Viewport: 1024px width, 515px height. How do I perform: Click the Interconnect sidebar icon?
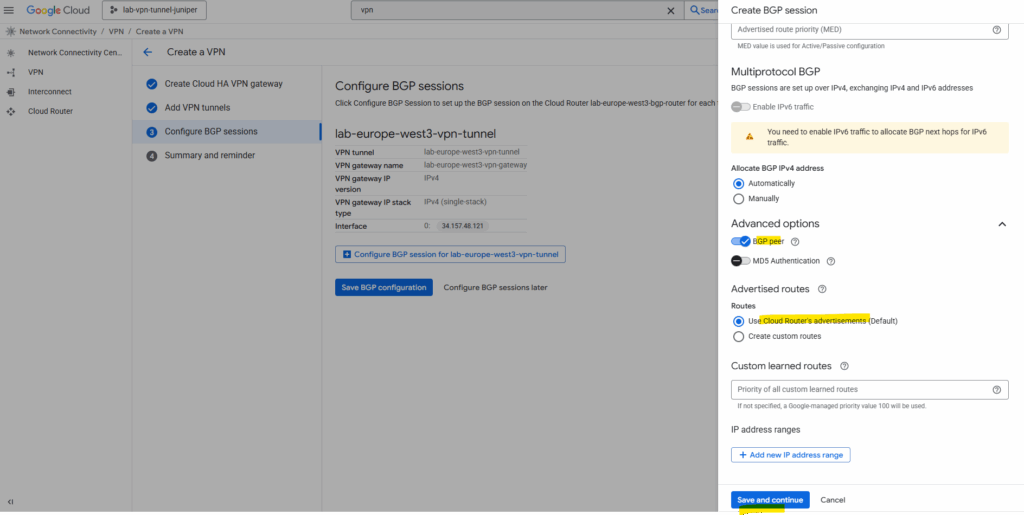(x=10, y=92)
